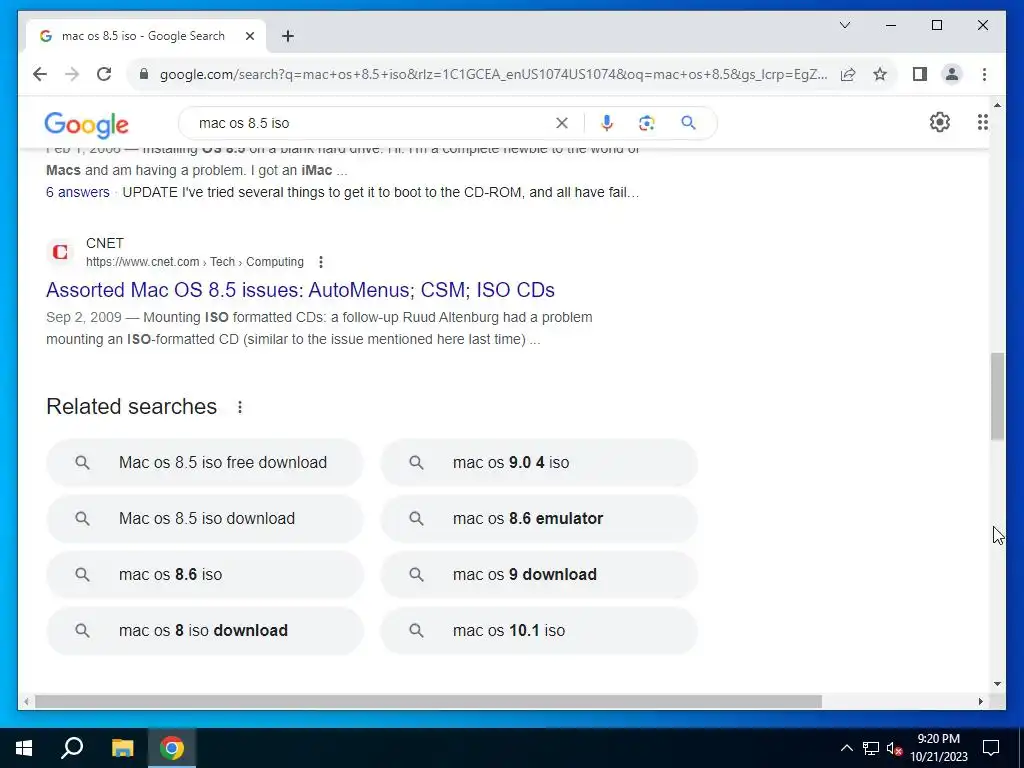Start a voice search with the microphone
The width and height of the screenshot is (1024, 768).
pos(607,123)
